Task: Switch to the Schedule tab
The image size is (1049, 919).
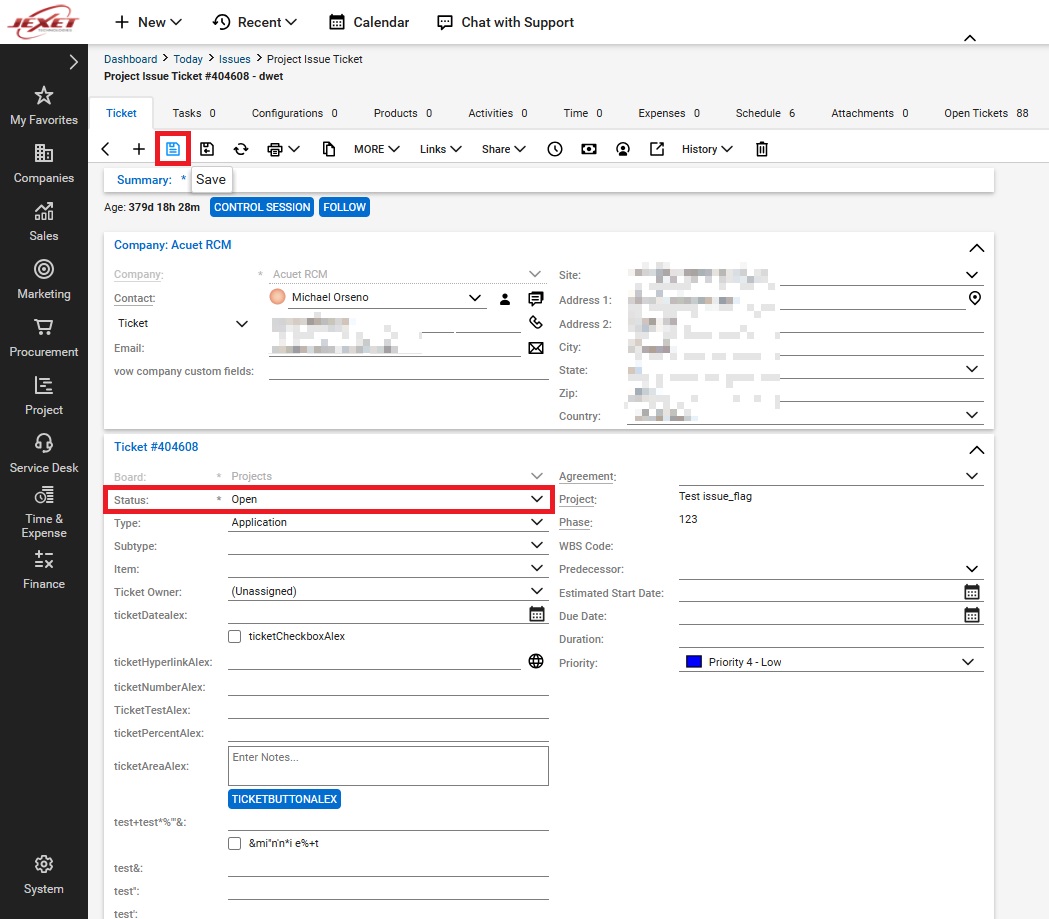Action: click(x=765, y=113)
